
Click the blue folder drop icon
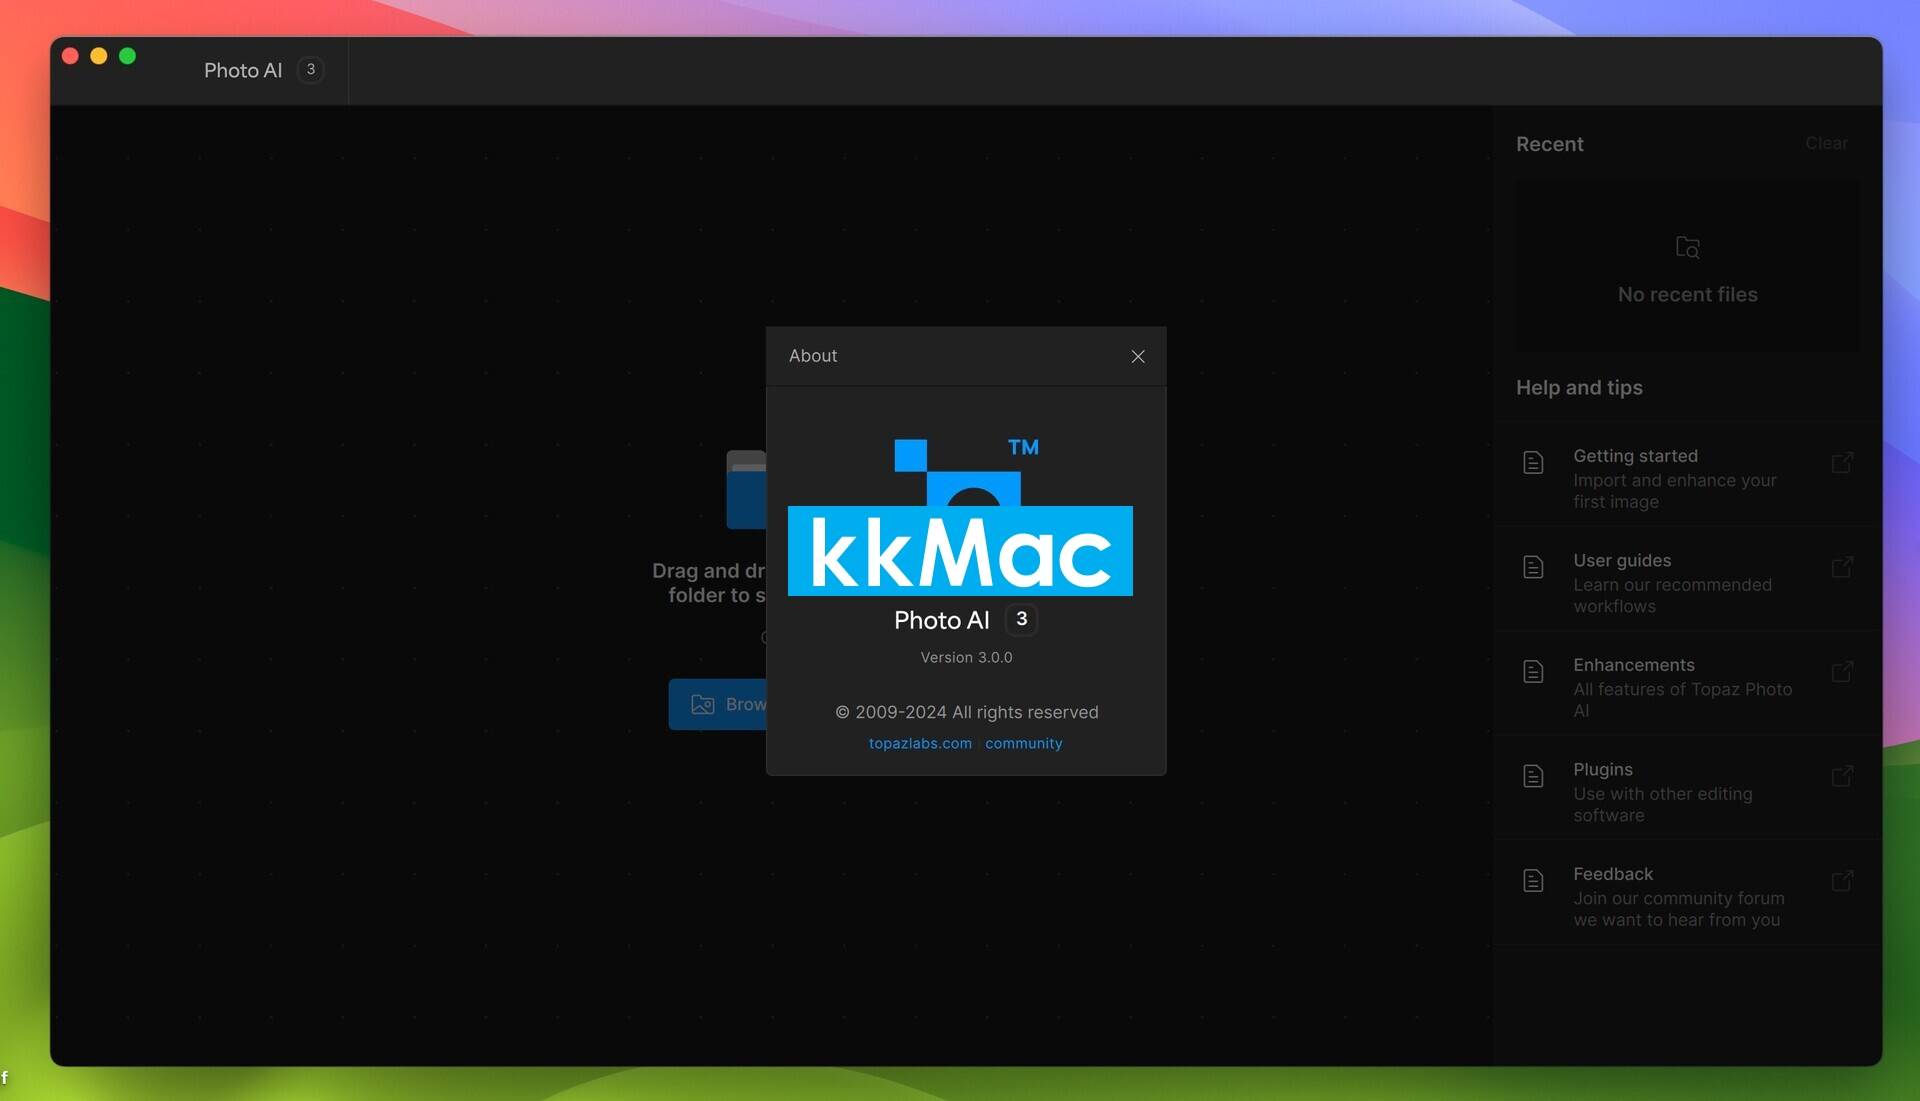tap(746, 490)
